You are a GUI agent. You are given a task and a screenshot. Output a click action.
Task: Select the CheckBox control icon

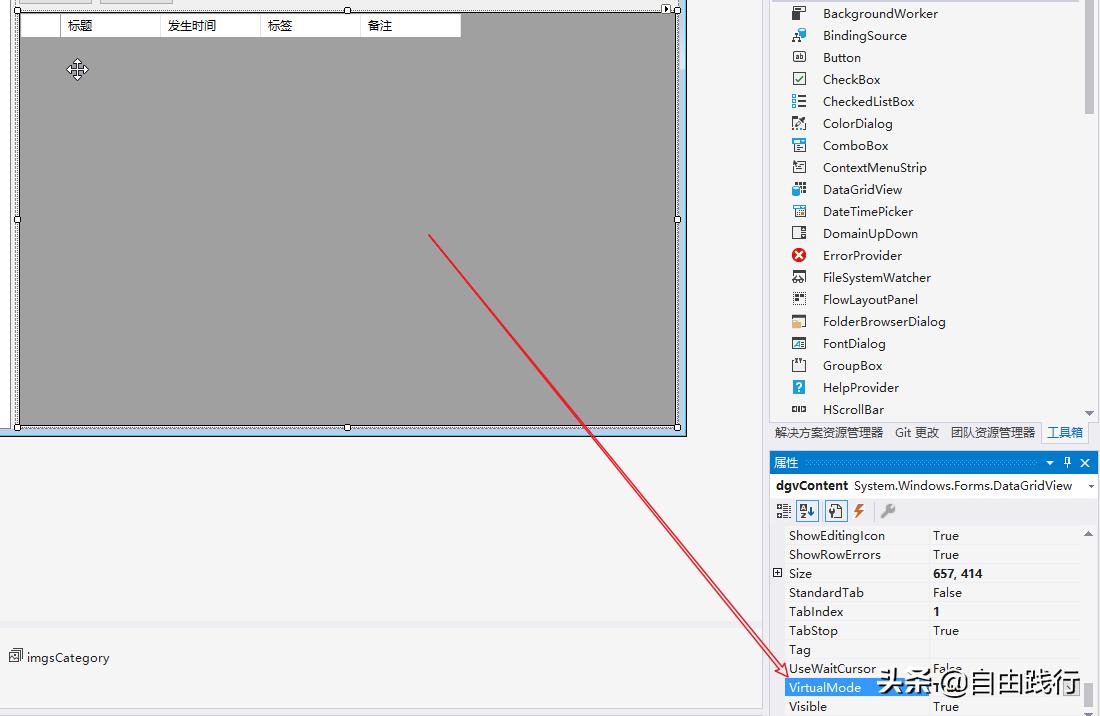point(799,79)
